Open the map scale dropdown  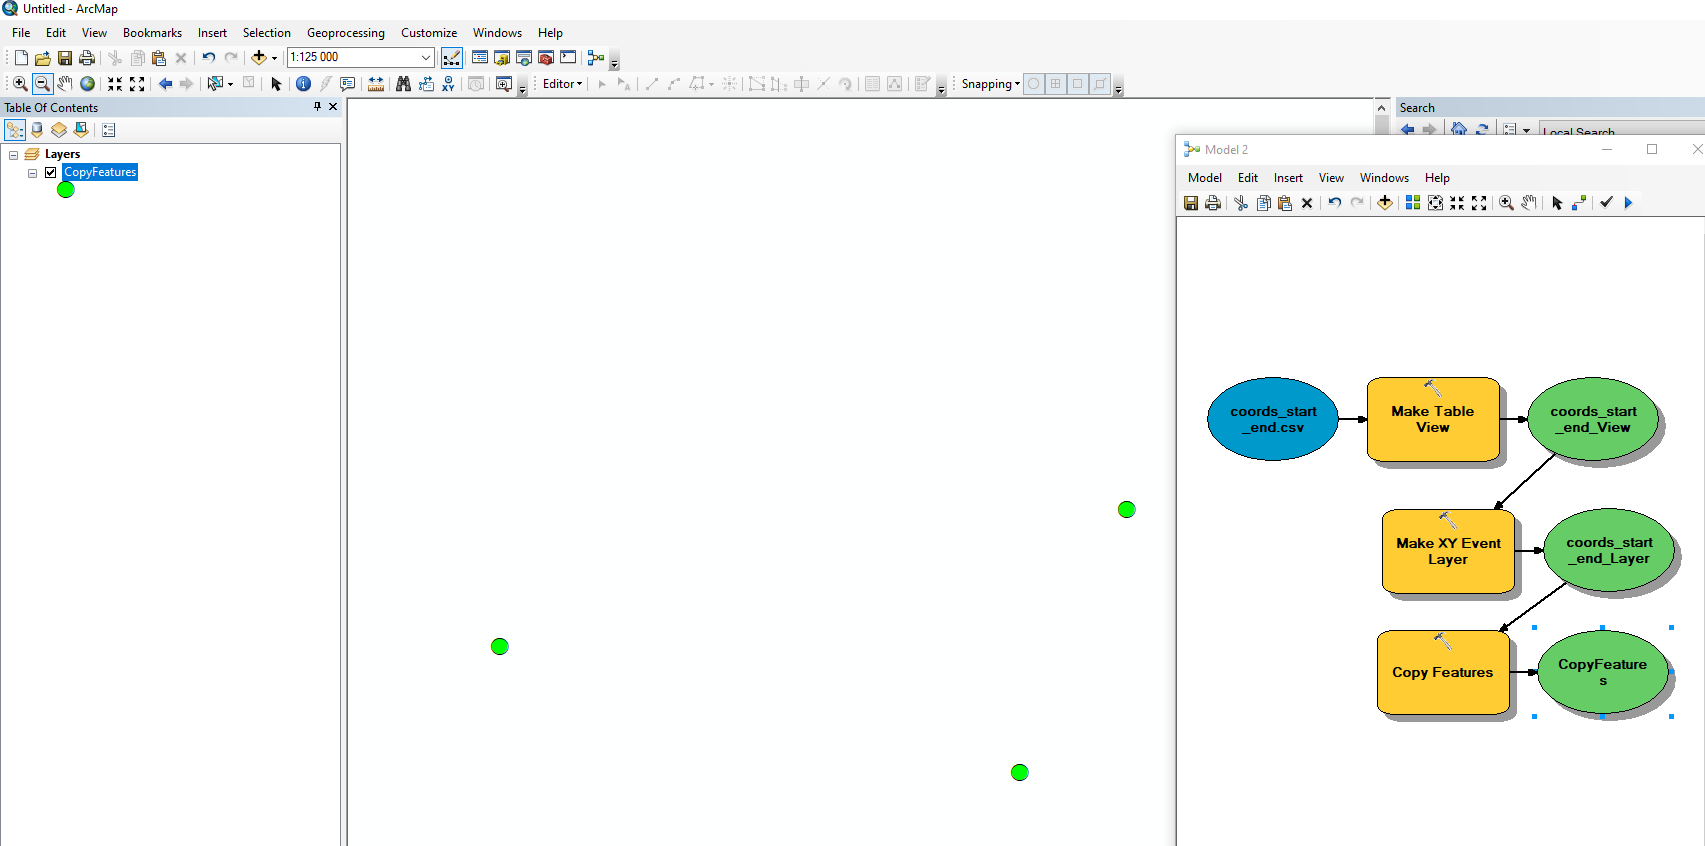pyautogui.click(x=426, y=58)
